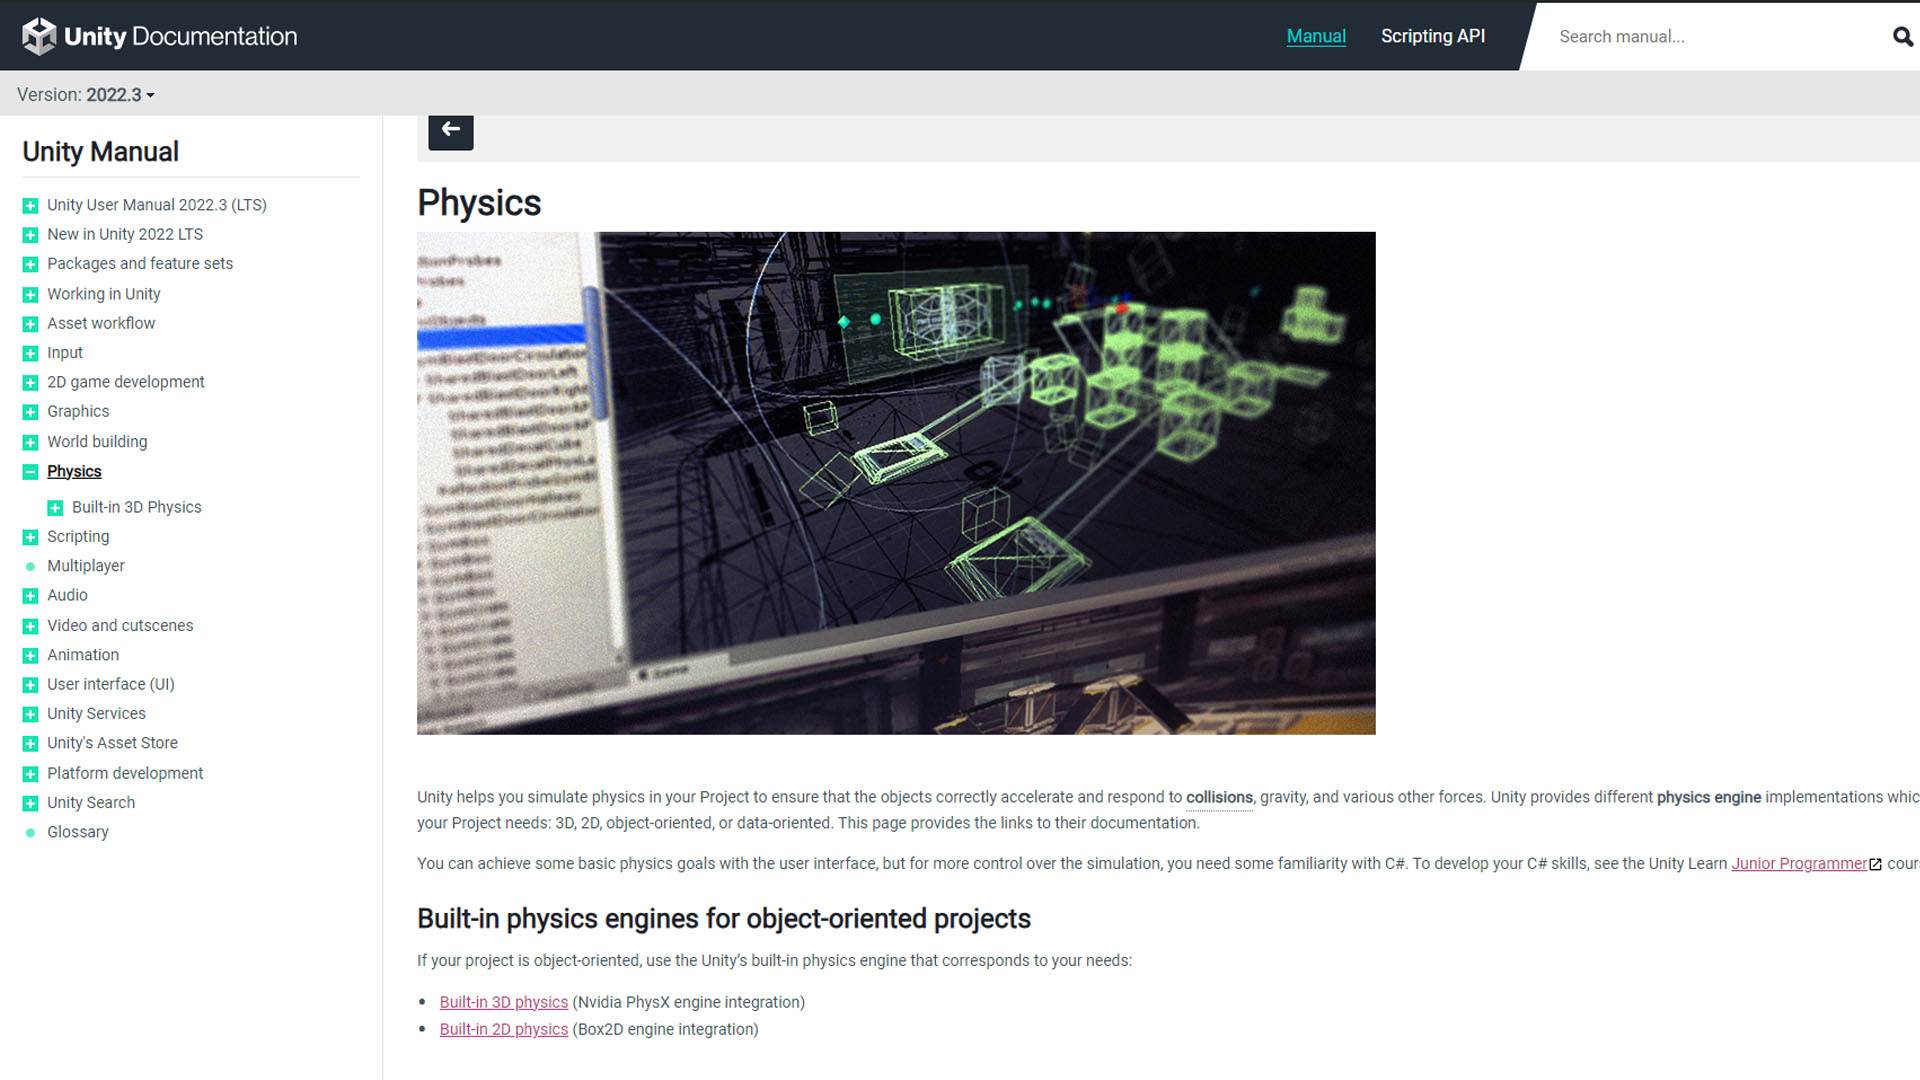Expand the World building section

point(30,442)
